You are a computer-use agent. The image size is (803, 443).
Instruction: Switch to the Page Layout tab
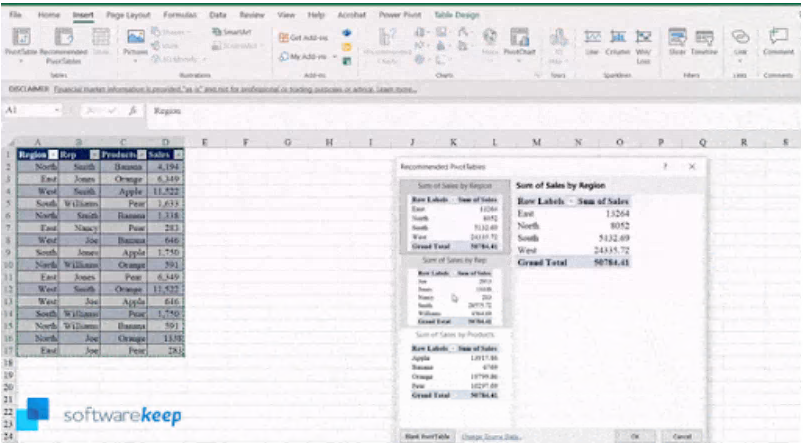point(129,16)
